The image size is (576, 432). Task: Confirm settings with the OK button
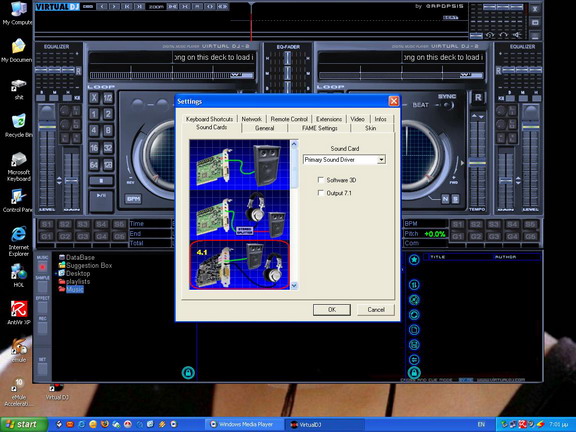[x=332, y=310]
